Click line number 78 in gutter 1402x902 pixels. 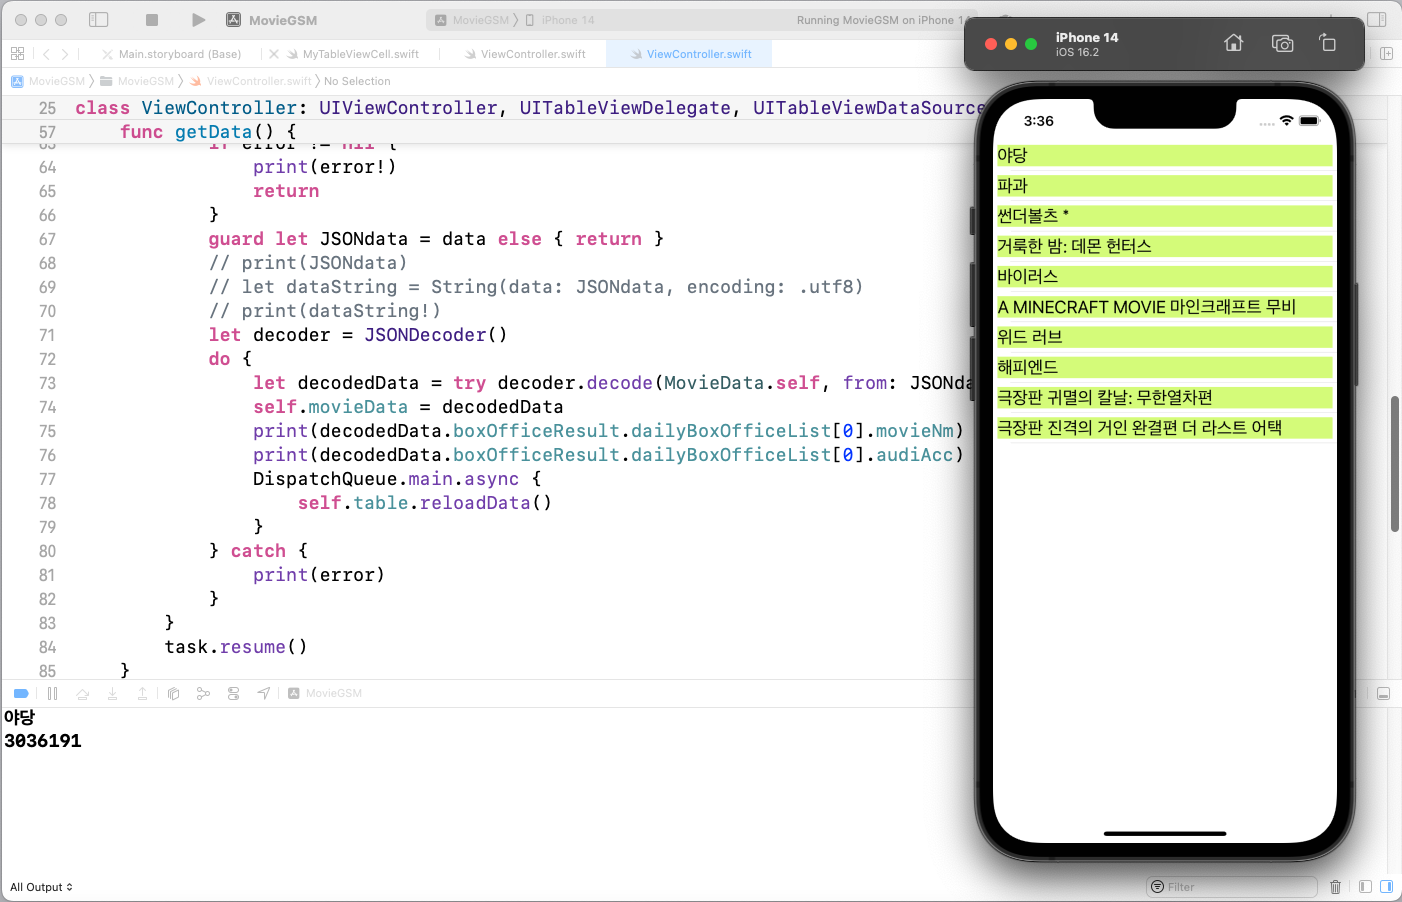(x=47, y=503)
